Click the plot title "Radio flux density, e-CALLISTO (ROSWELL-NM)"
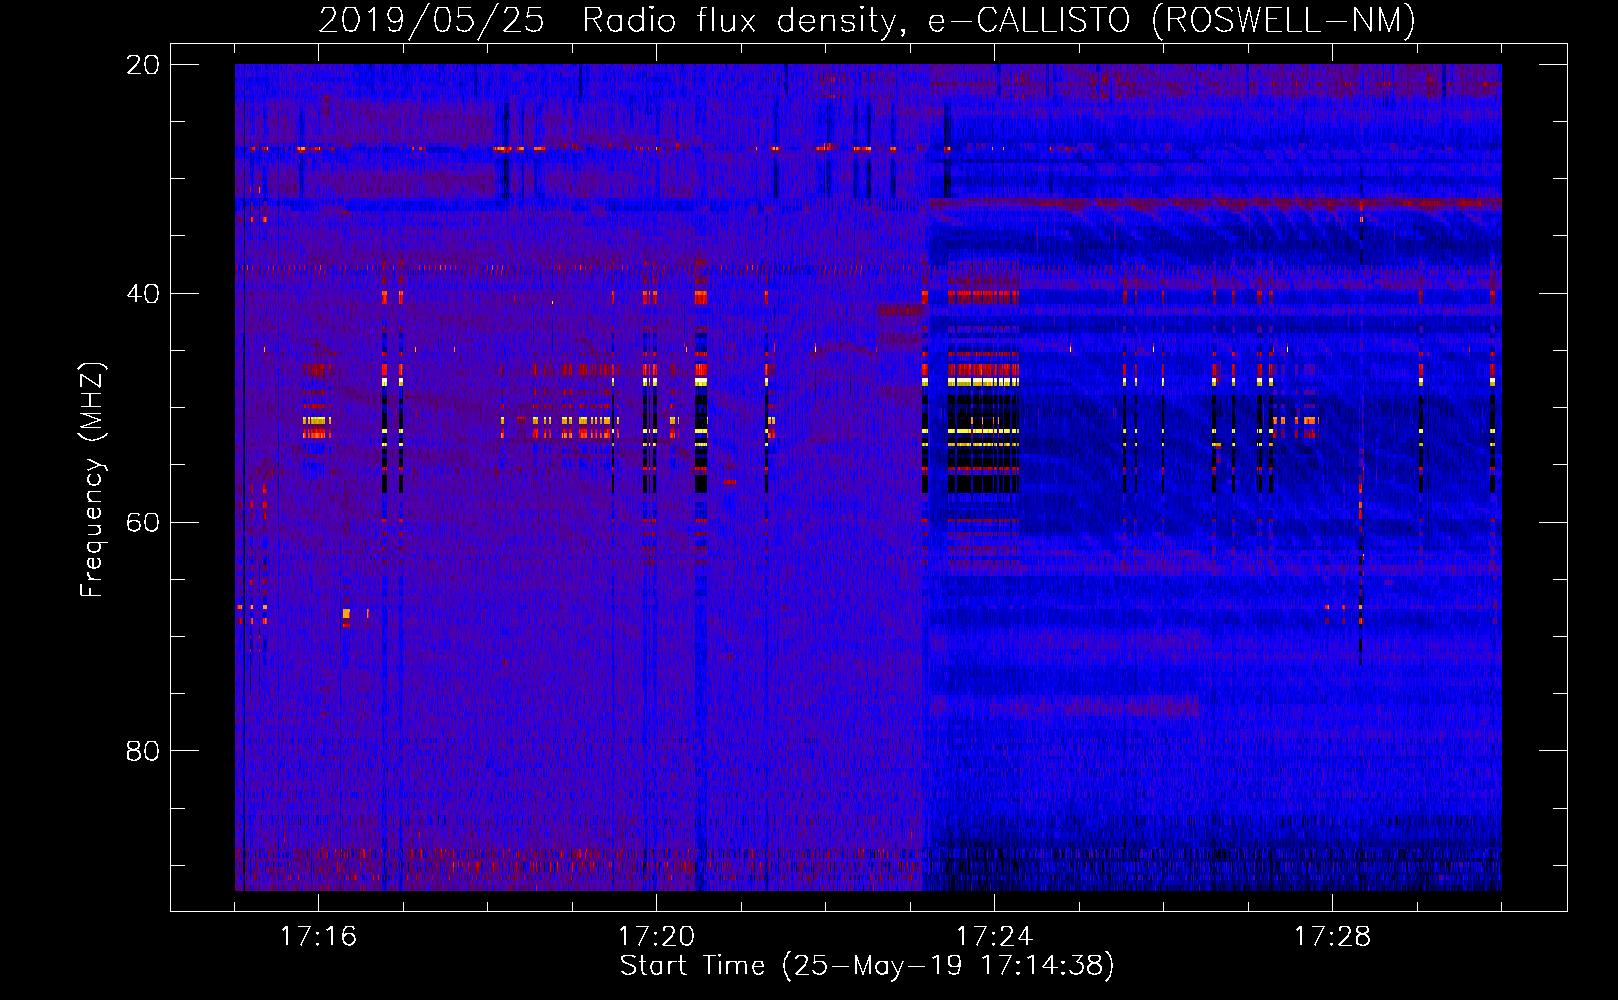Screen dimensions: 1618x1000 click(999, 20)
